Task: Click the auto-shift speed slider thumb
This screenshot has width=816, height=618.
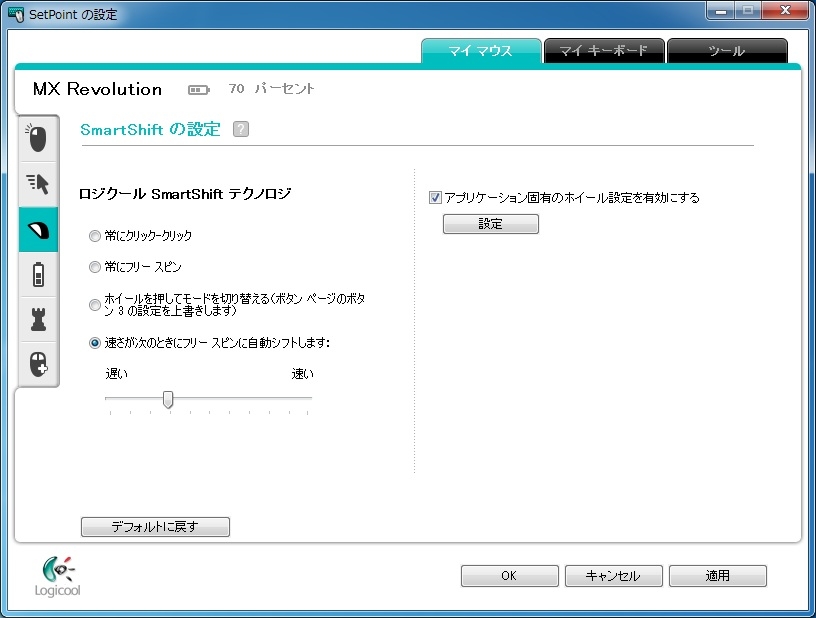Action: [x=168, y=400]
